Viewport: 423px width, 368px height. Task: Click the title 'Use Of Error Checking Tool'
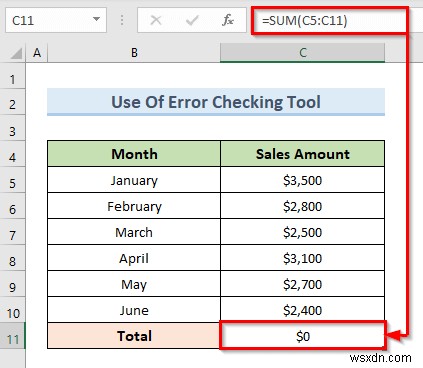tap(216, 102)
